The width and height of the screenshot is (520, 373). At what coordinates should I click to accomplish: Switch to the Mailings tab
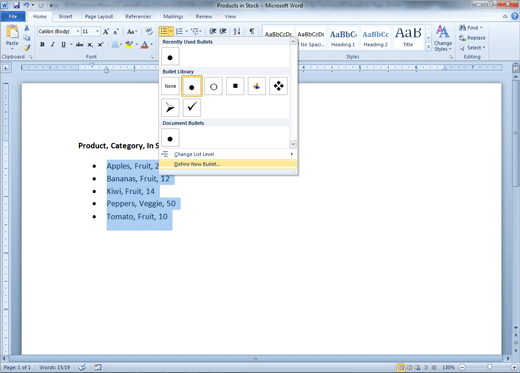[173, 16]
